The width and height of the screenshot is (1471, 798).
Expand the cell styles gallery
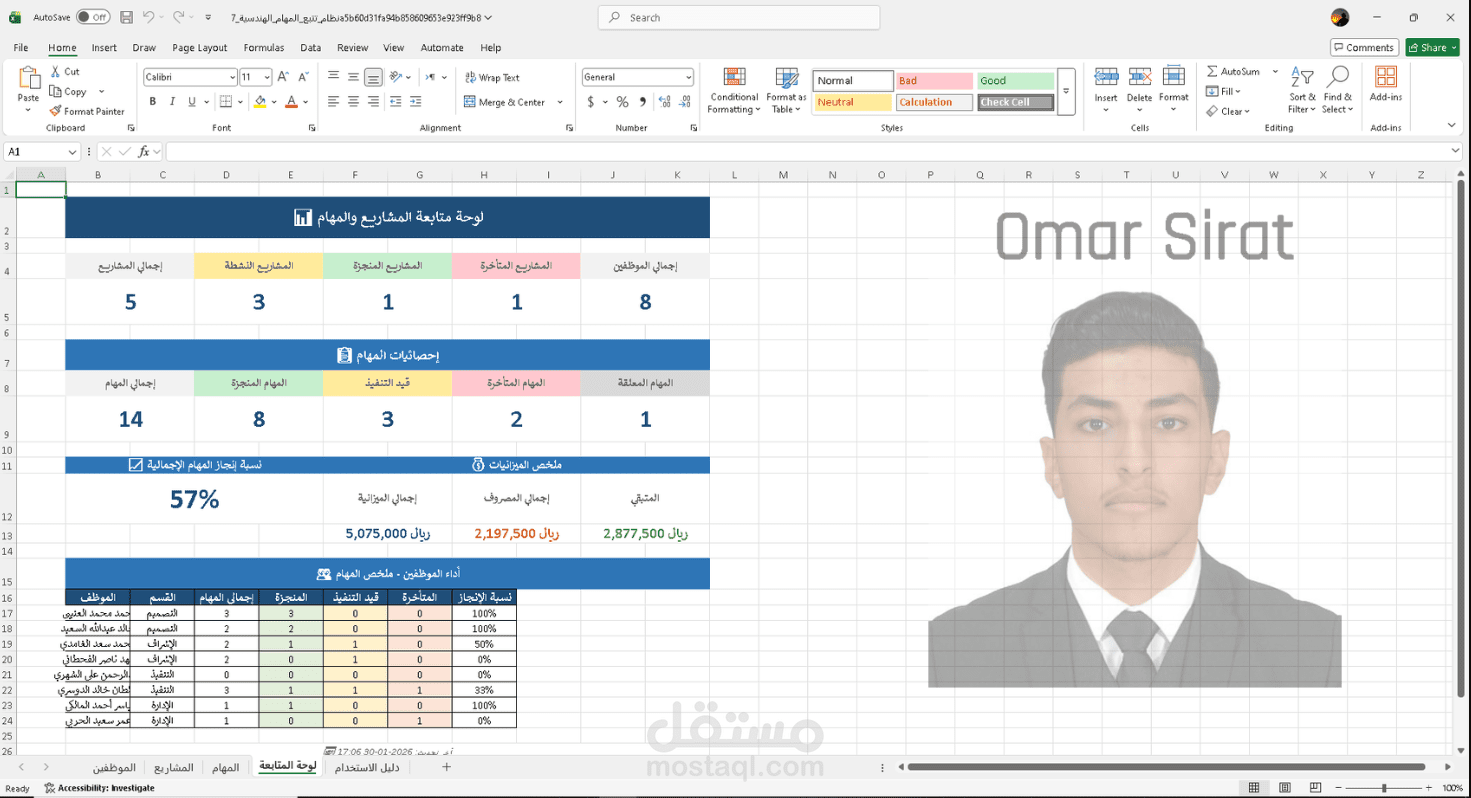tap(1066, 91)
